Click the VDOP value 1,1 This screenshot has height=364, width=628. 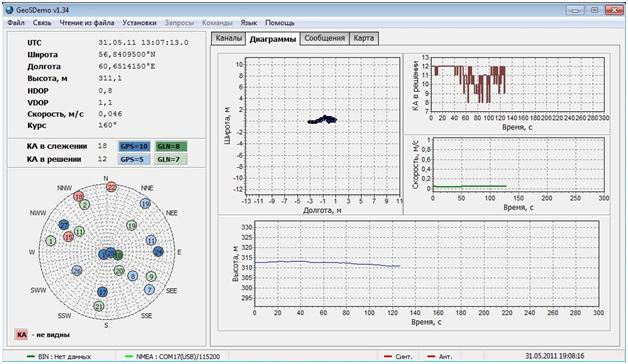[x=105, y=103]
